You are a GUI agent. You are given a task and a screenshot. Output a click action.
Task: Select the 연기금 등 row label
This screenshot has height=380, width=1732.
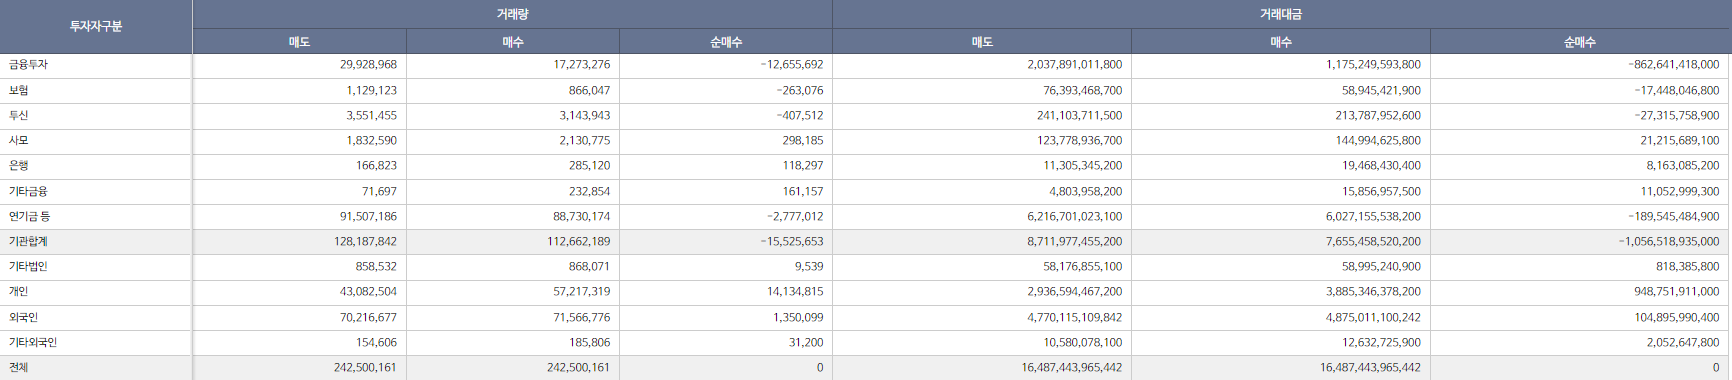point(29,216)
